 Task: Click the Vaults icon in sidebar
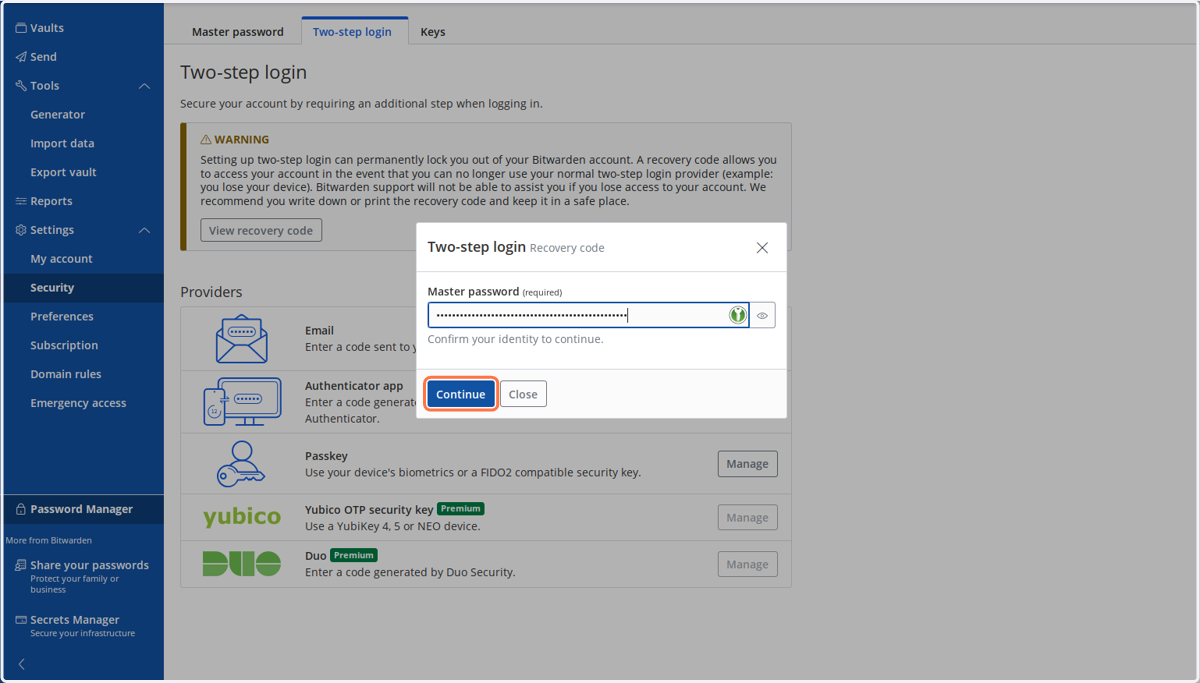click(x=21, y=28)
